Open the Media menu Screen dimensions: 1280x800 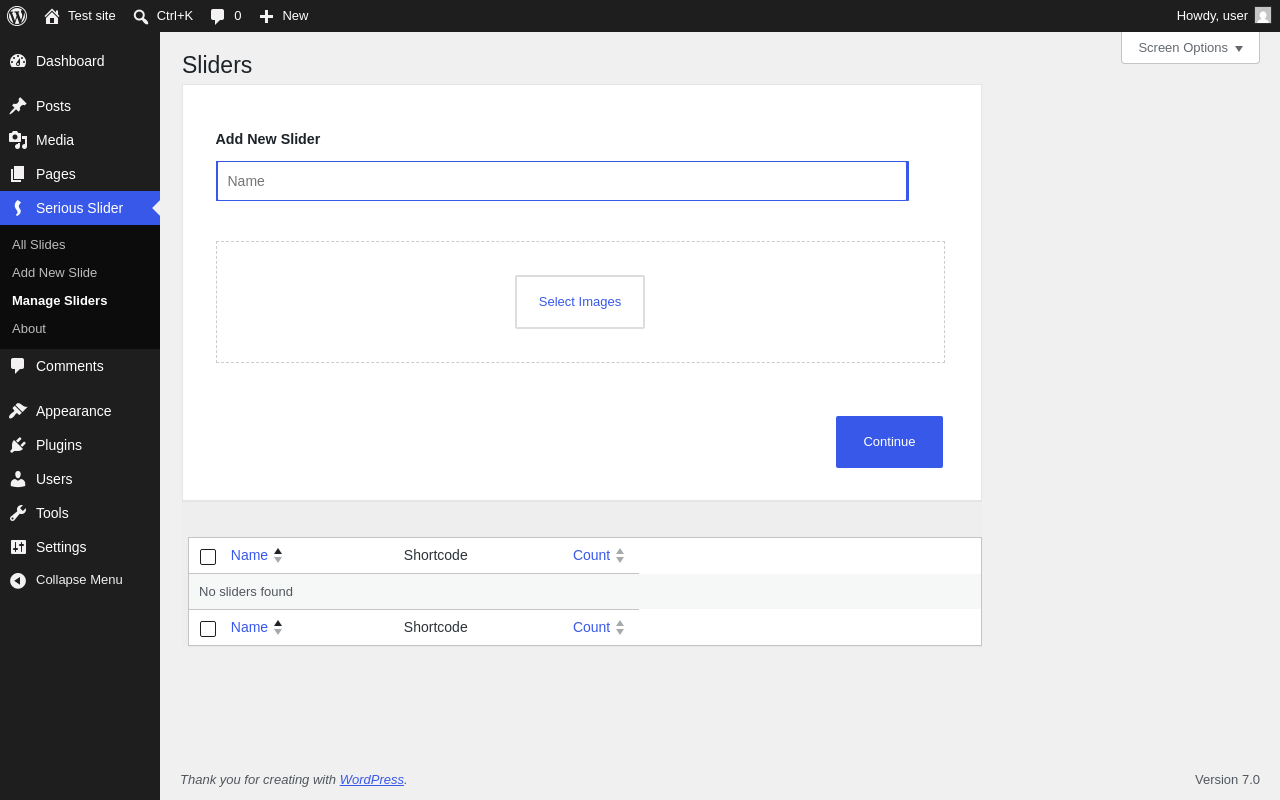click(80, 140)
